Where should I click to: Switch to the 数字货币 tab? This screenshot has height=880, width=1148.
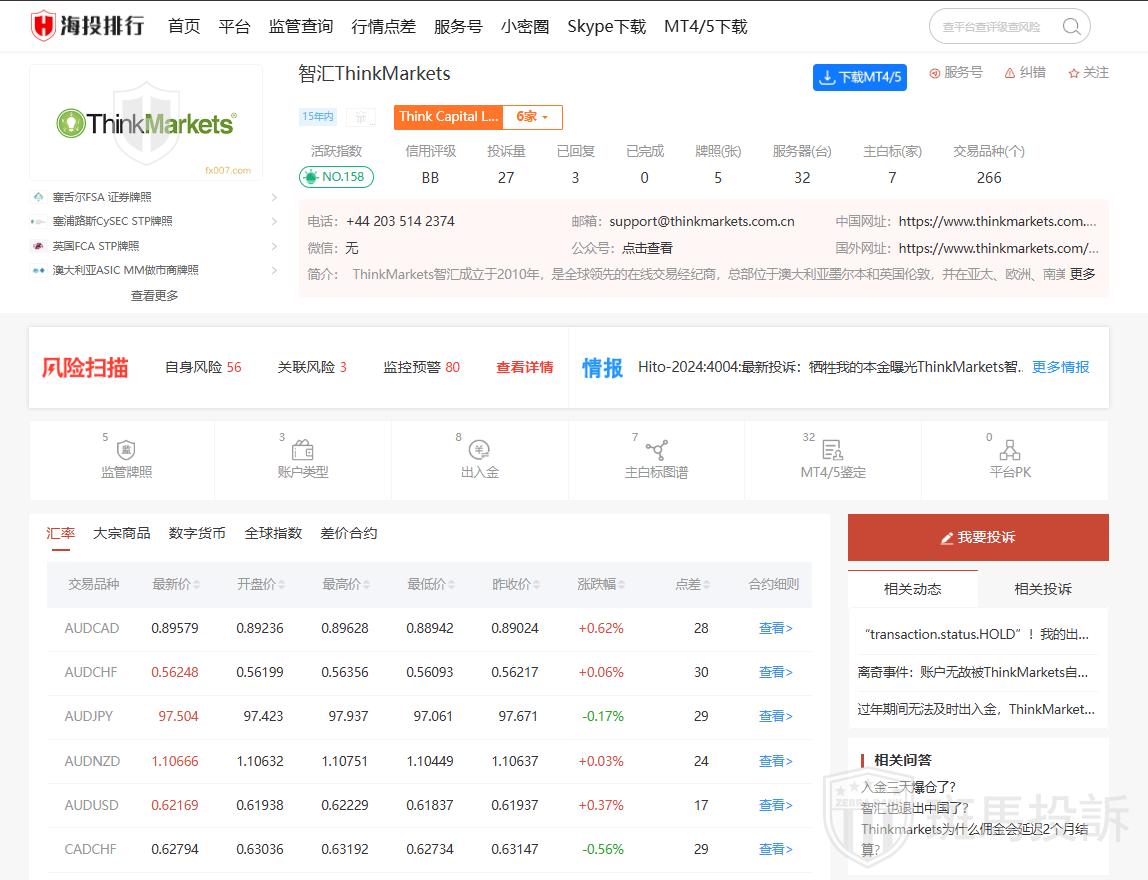(x=197, y=533)
